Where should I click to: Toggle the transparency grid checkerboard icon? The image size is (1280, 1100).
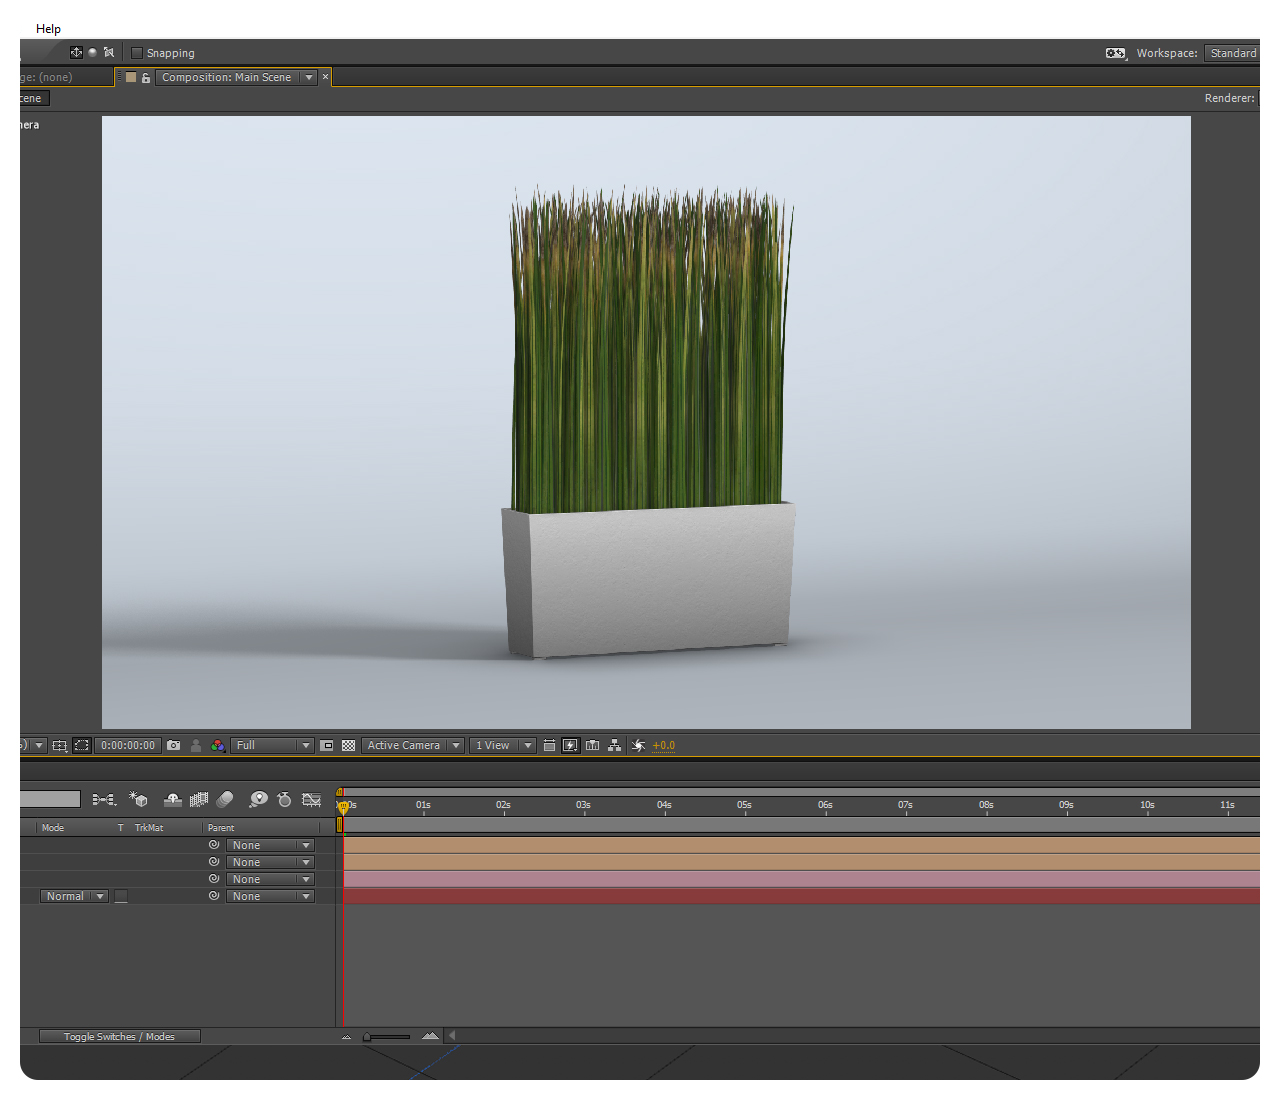pos(348,746)
